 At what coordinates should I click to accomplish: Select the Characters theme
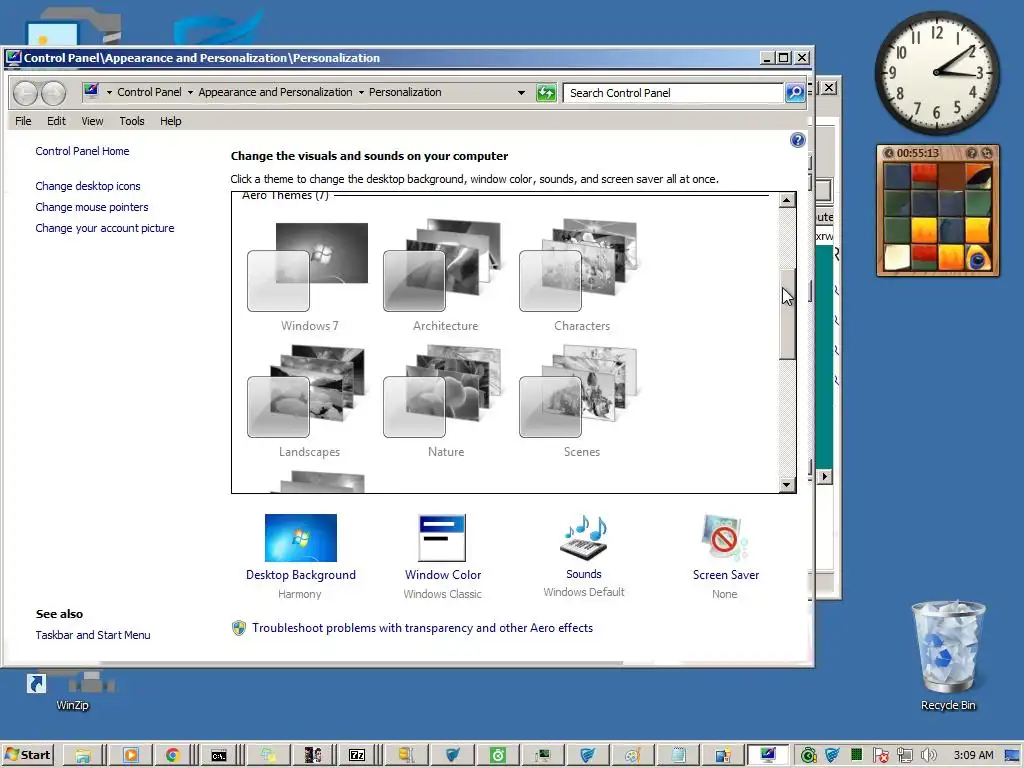click(x=581, y=276)
